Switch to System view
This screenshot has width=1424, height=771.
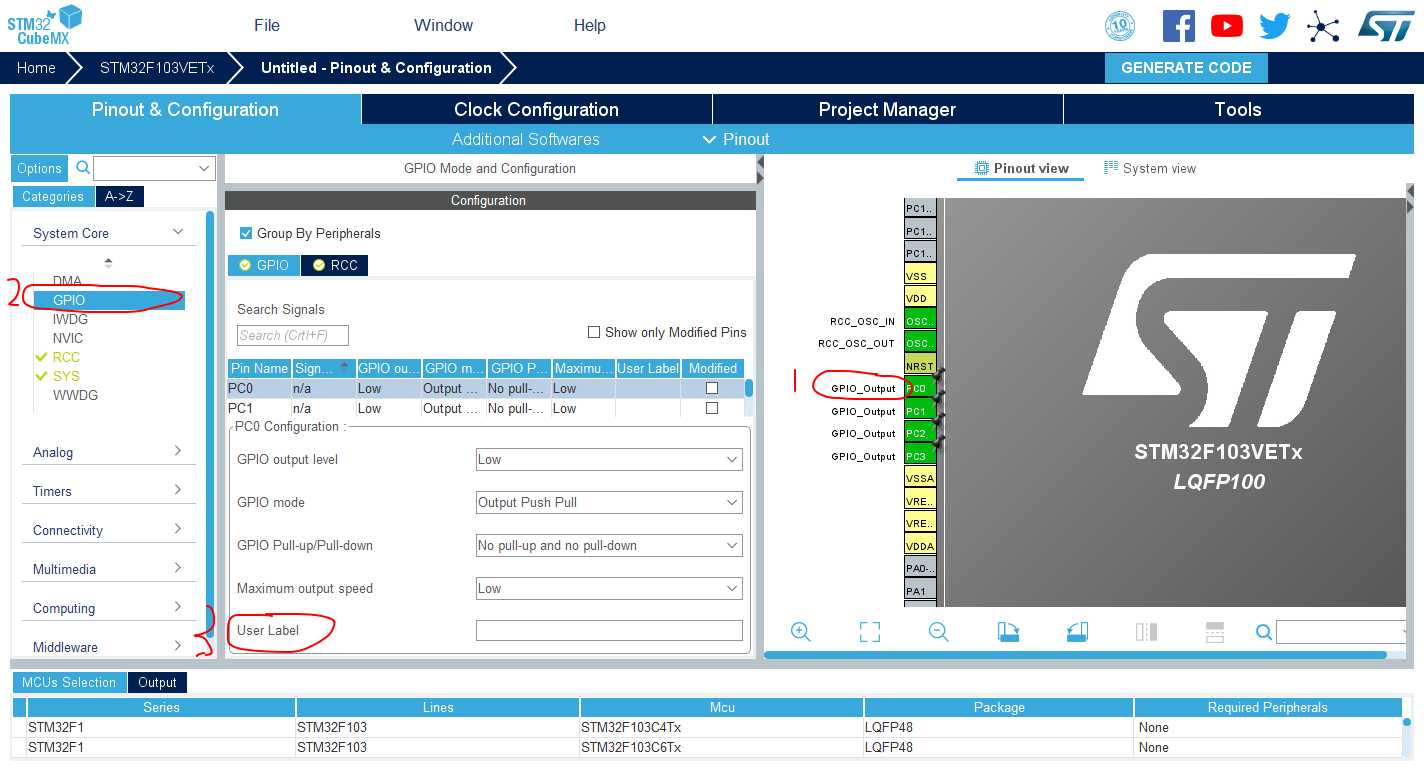[x=1149, y=168]
